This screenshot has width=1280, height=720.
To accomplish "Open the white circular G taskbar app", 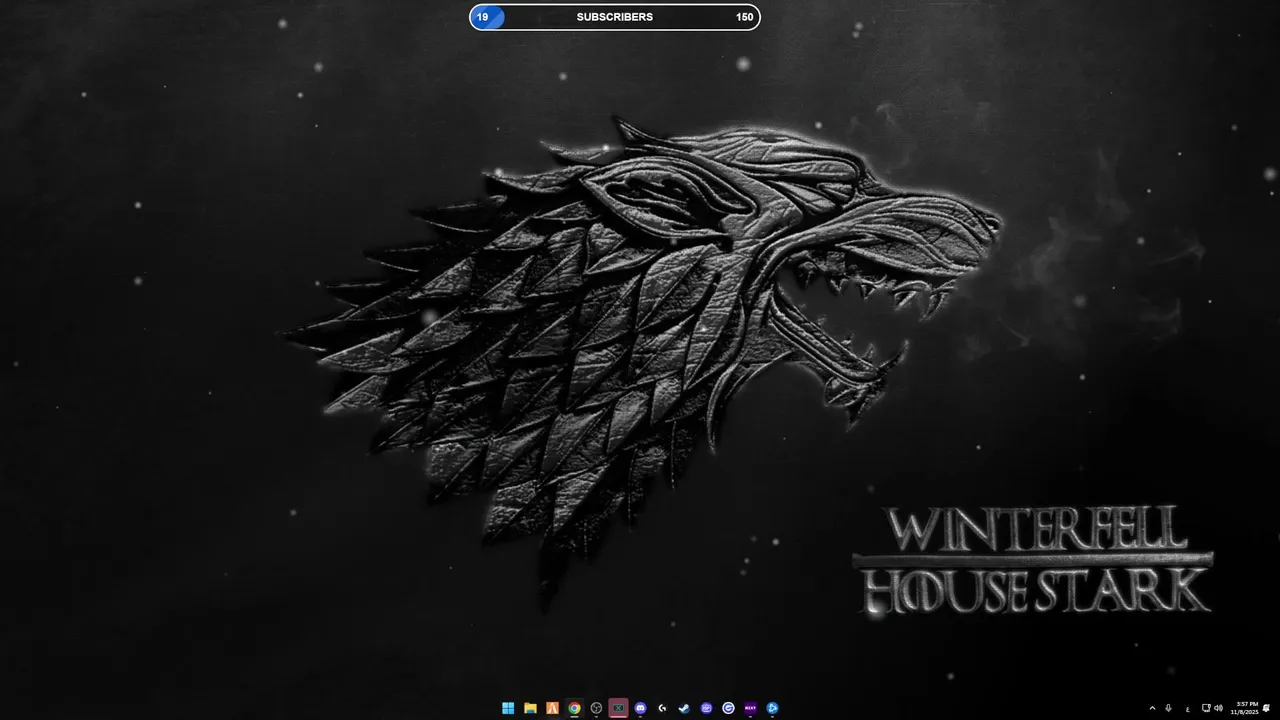I will 728,708.
